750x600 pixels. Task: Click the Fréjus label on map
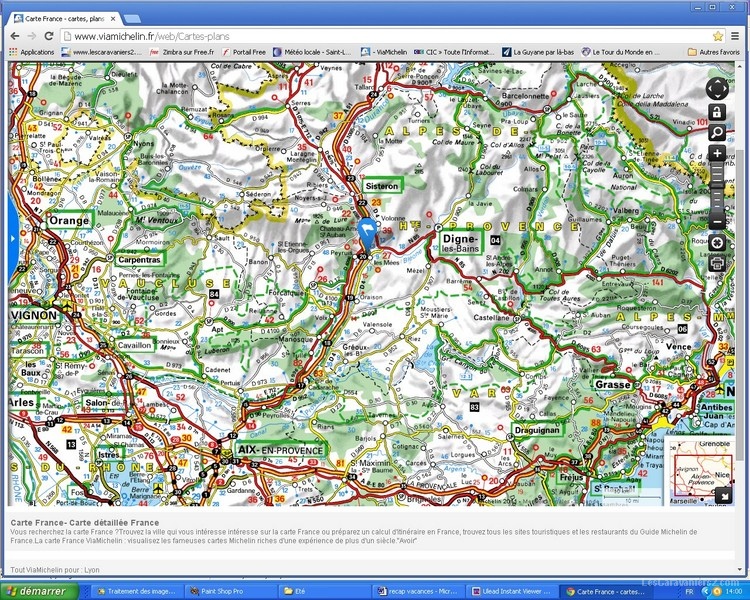point(572,477)
